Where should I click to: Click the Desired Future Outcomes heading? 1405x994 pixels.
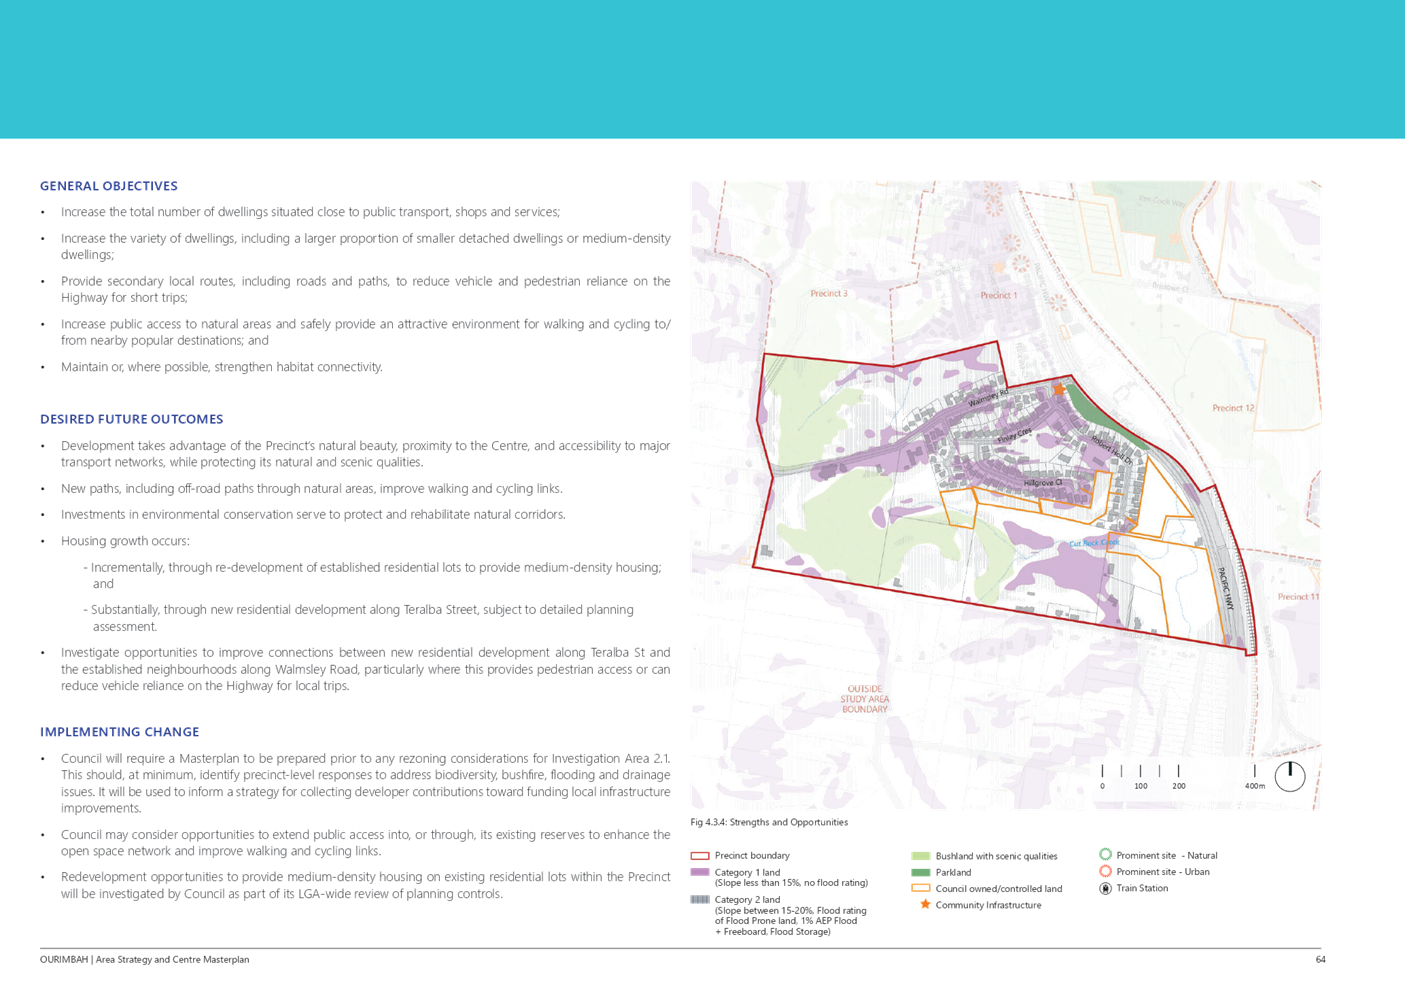point(131,419)
